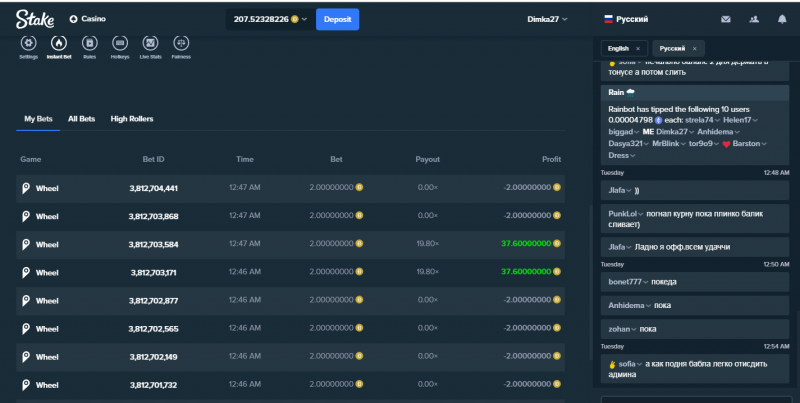This screenshot has height=403, width=800.
Task: Open bet ID 3,812,702,877
Action: (x=154, y=300)
